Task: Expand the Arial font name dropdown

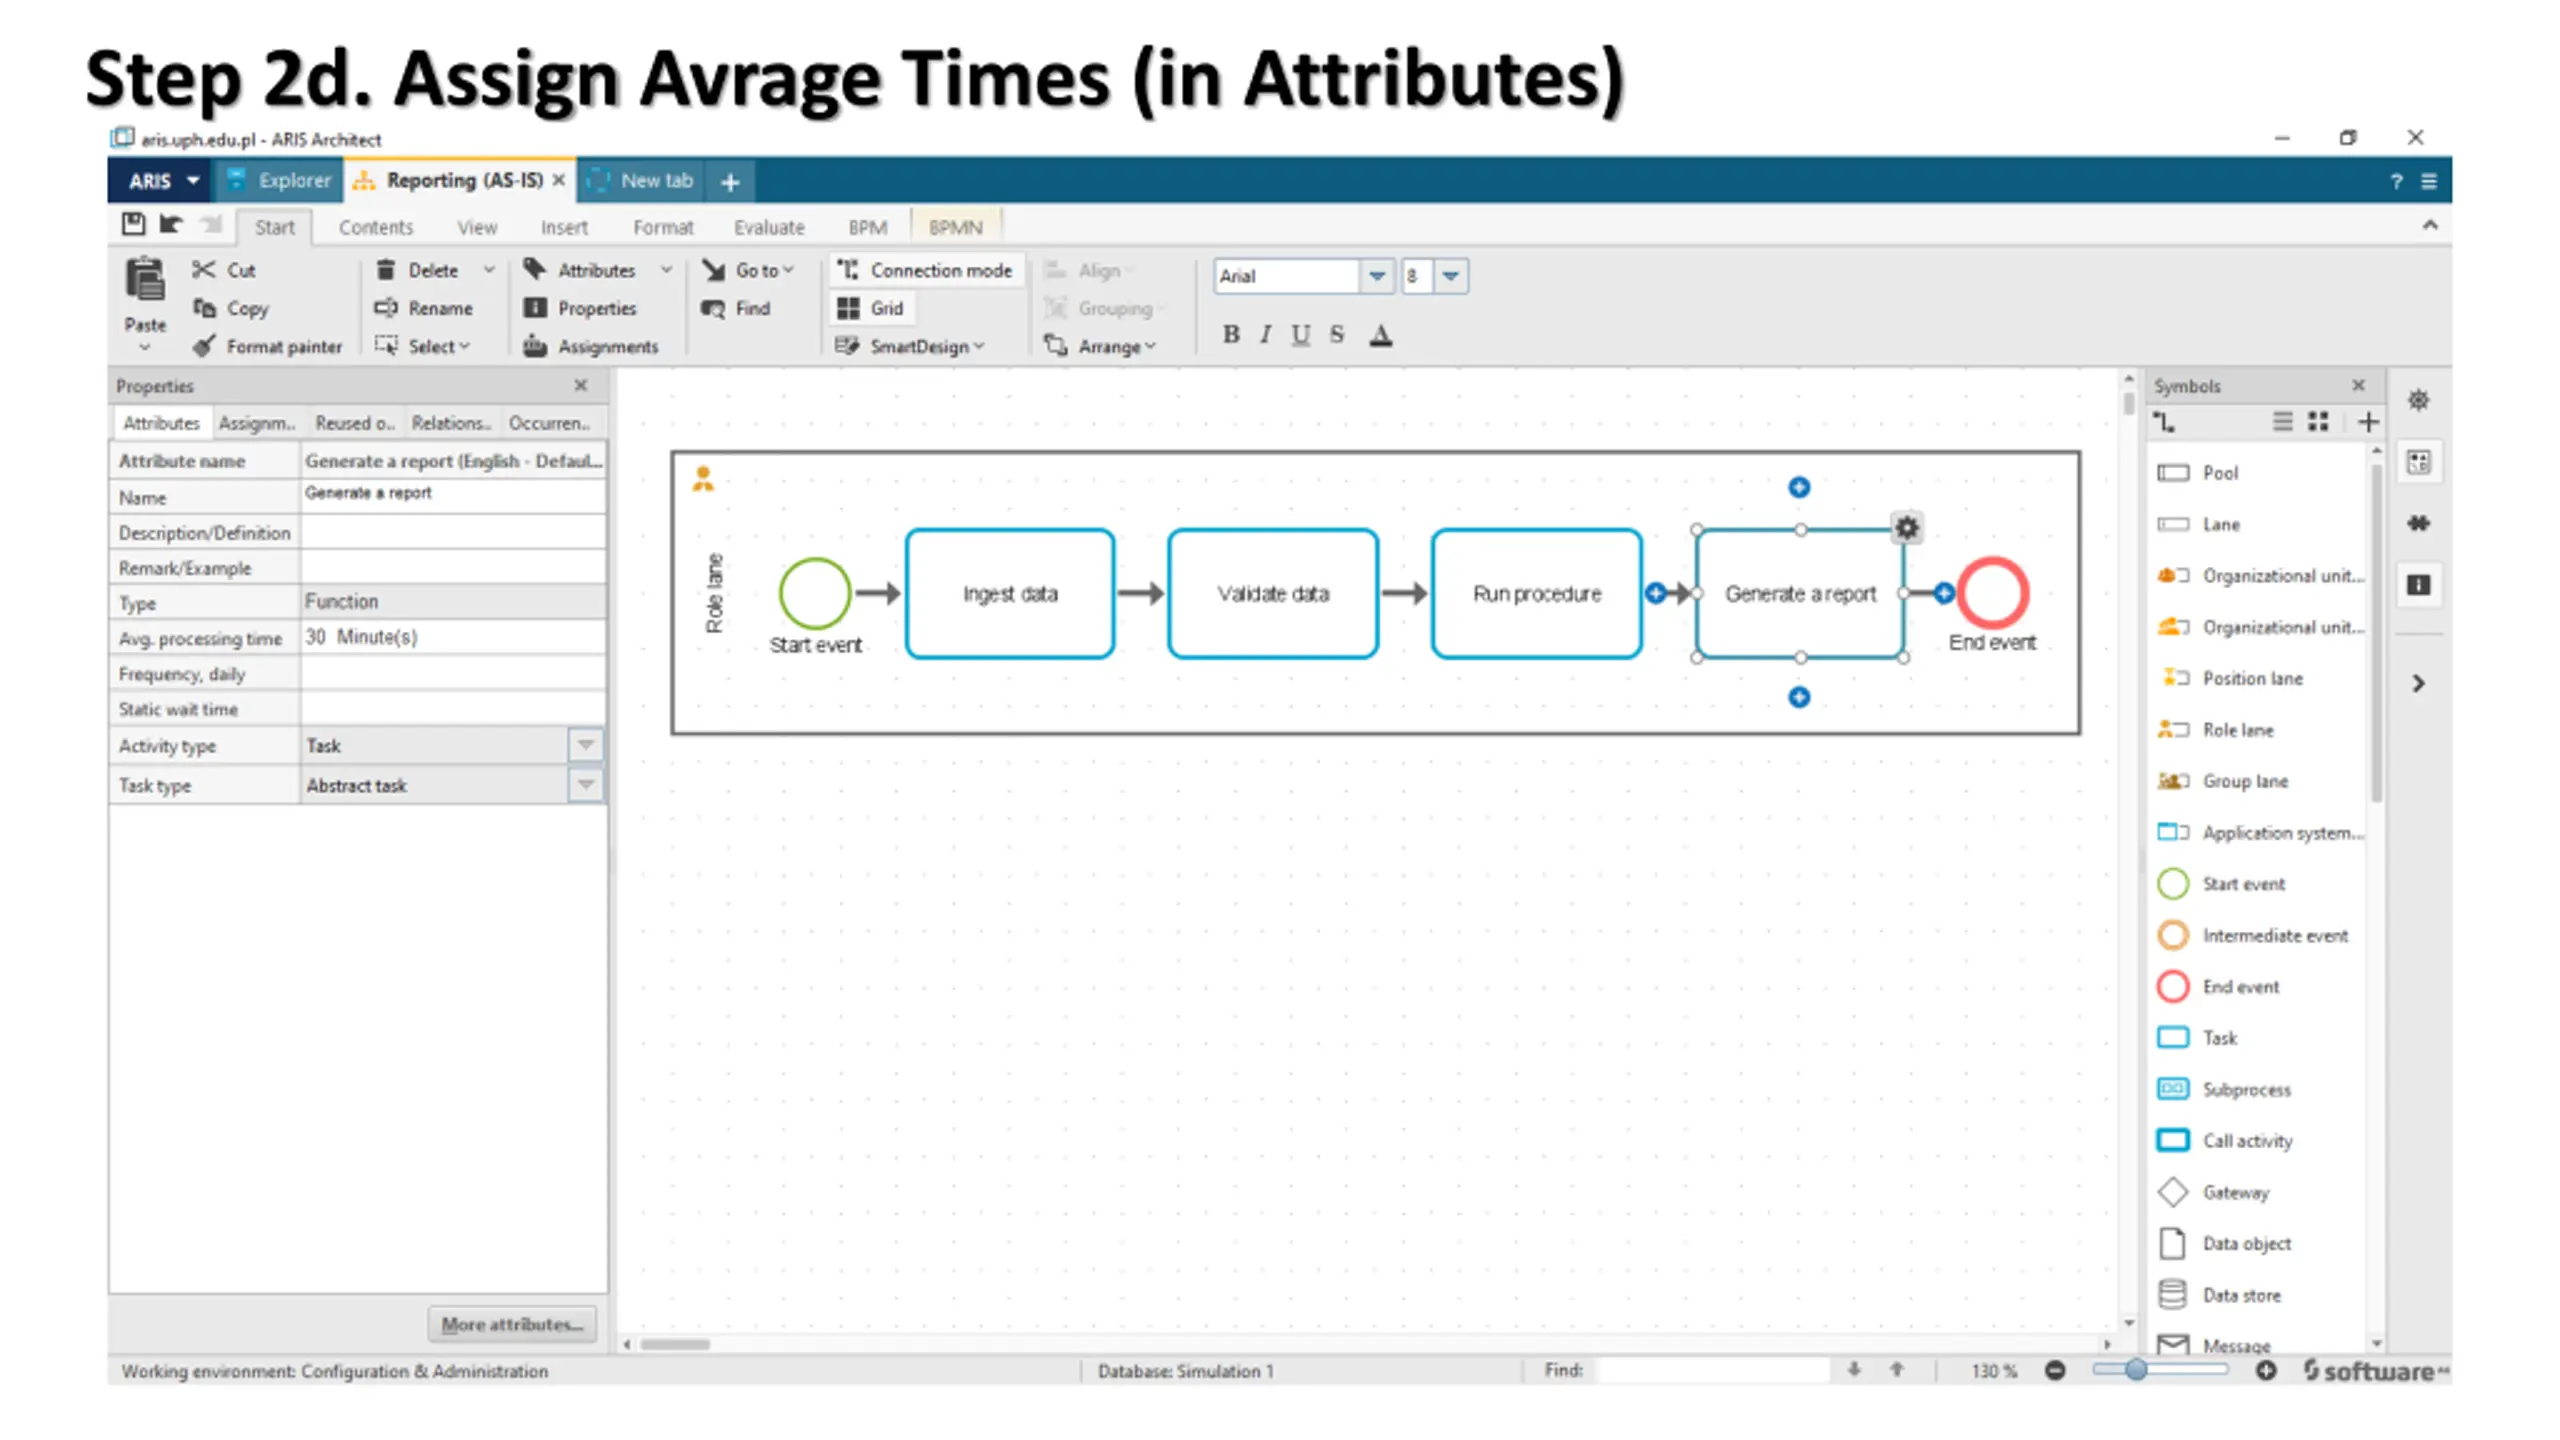Action: [1376, 276]
